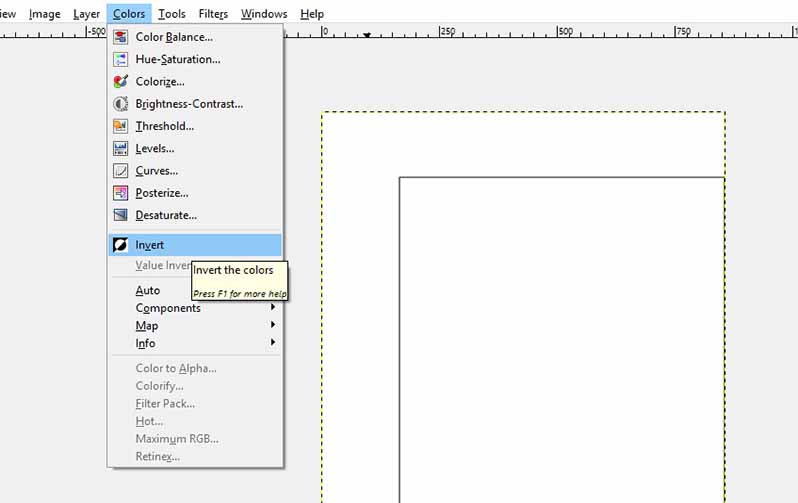Screen dimensions: 798x503
Task: Open the Filters menu
Action: (x=213, y=14)
